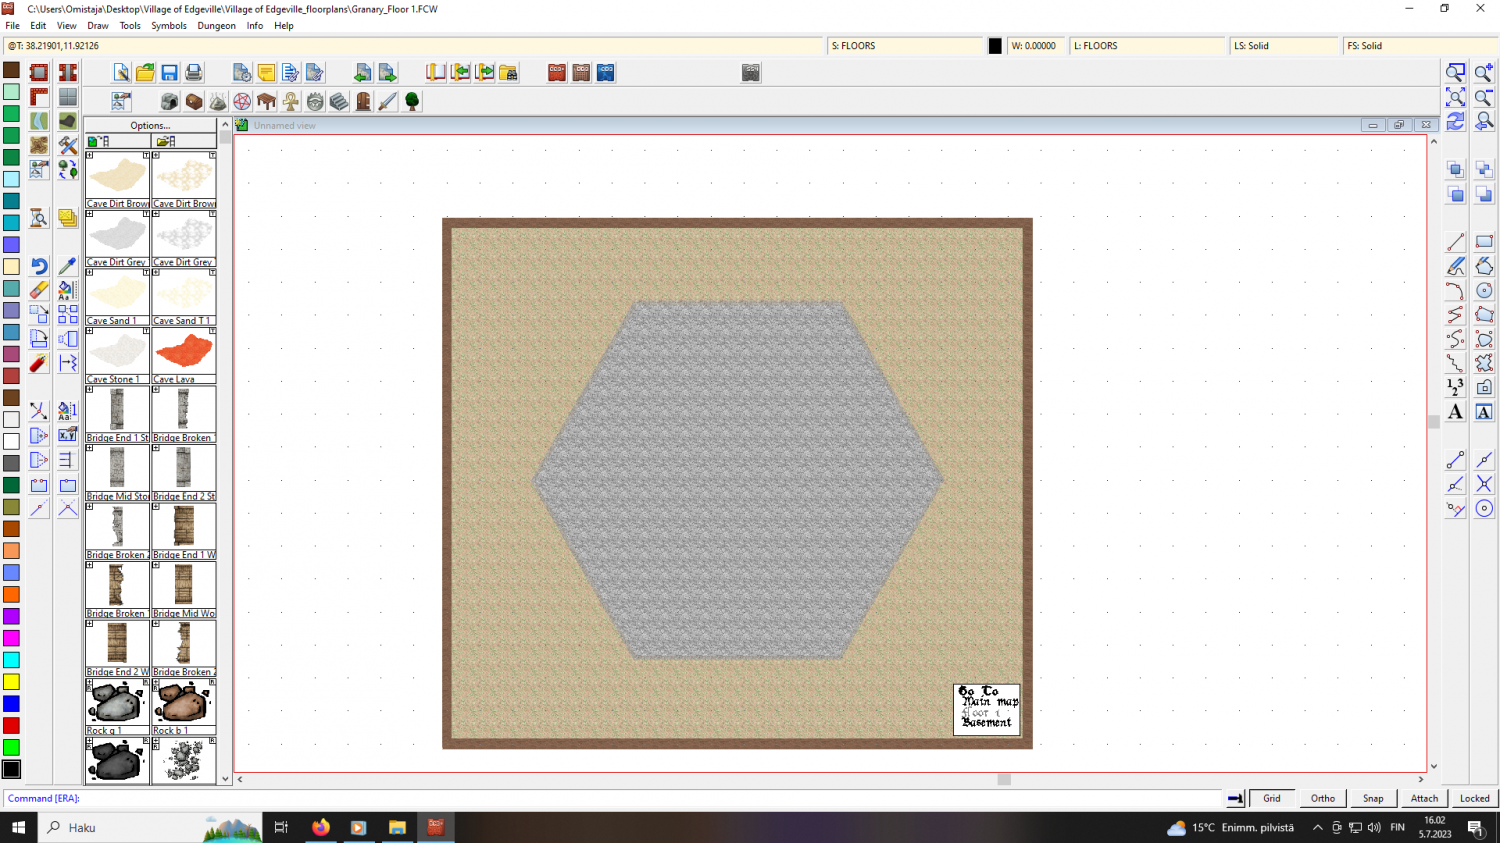Click the Options... button above symbols
Viewport: 1500px width, 843px height.
pos(150,125)
